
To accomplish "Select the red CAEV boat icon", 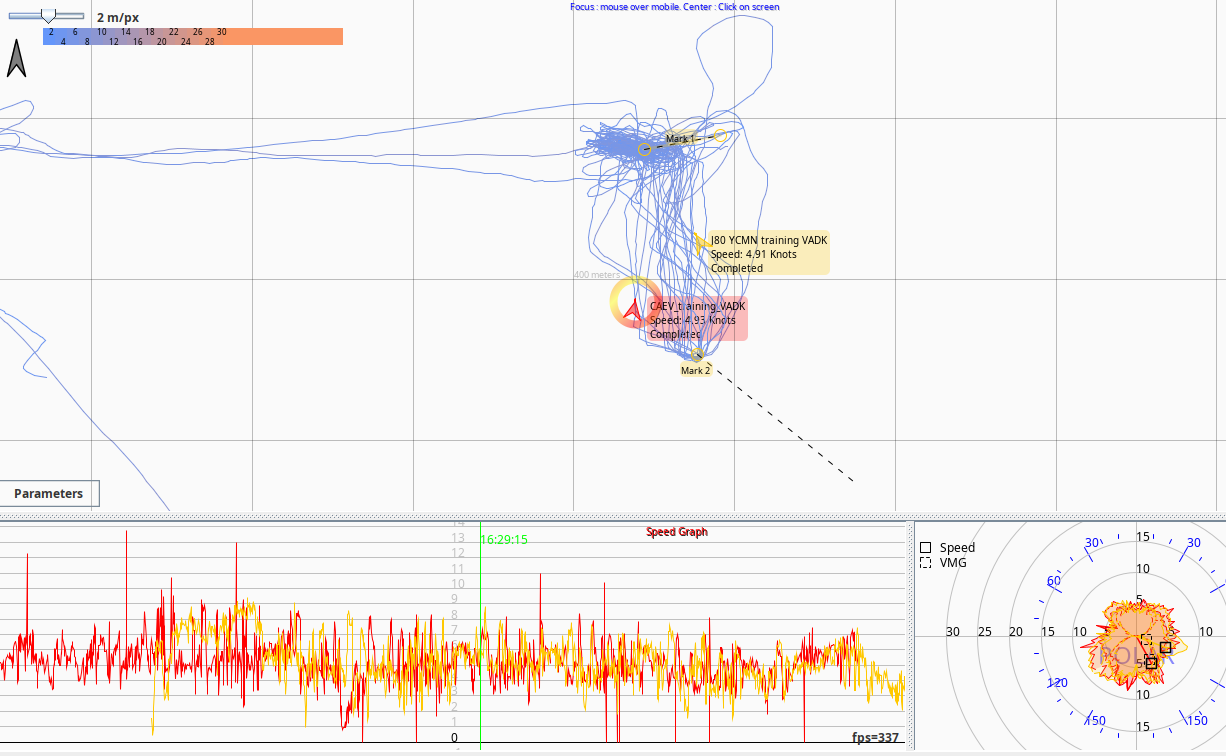I will click(x=632, y=312).
